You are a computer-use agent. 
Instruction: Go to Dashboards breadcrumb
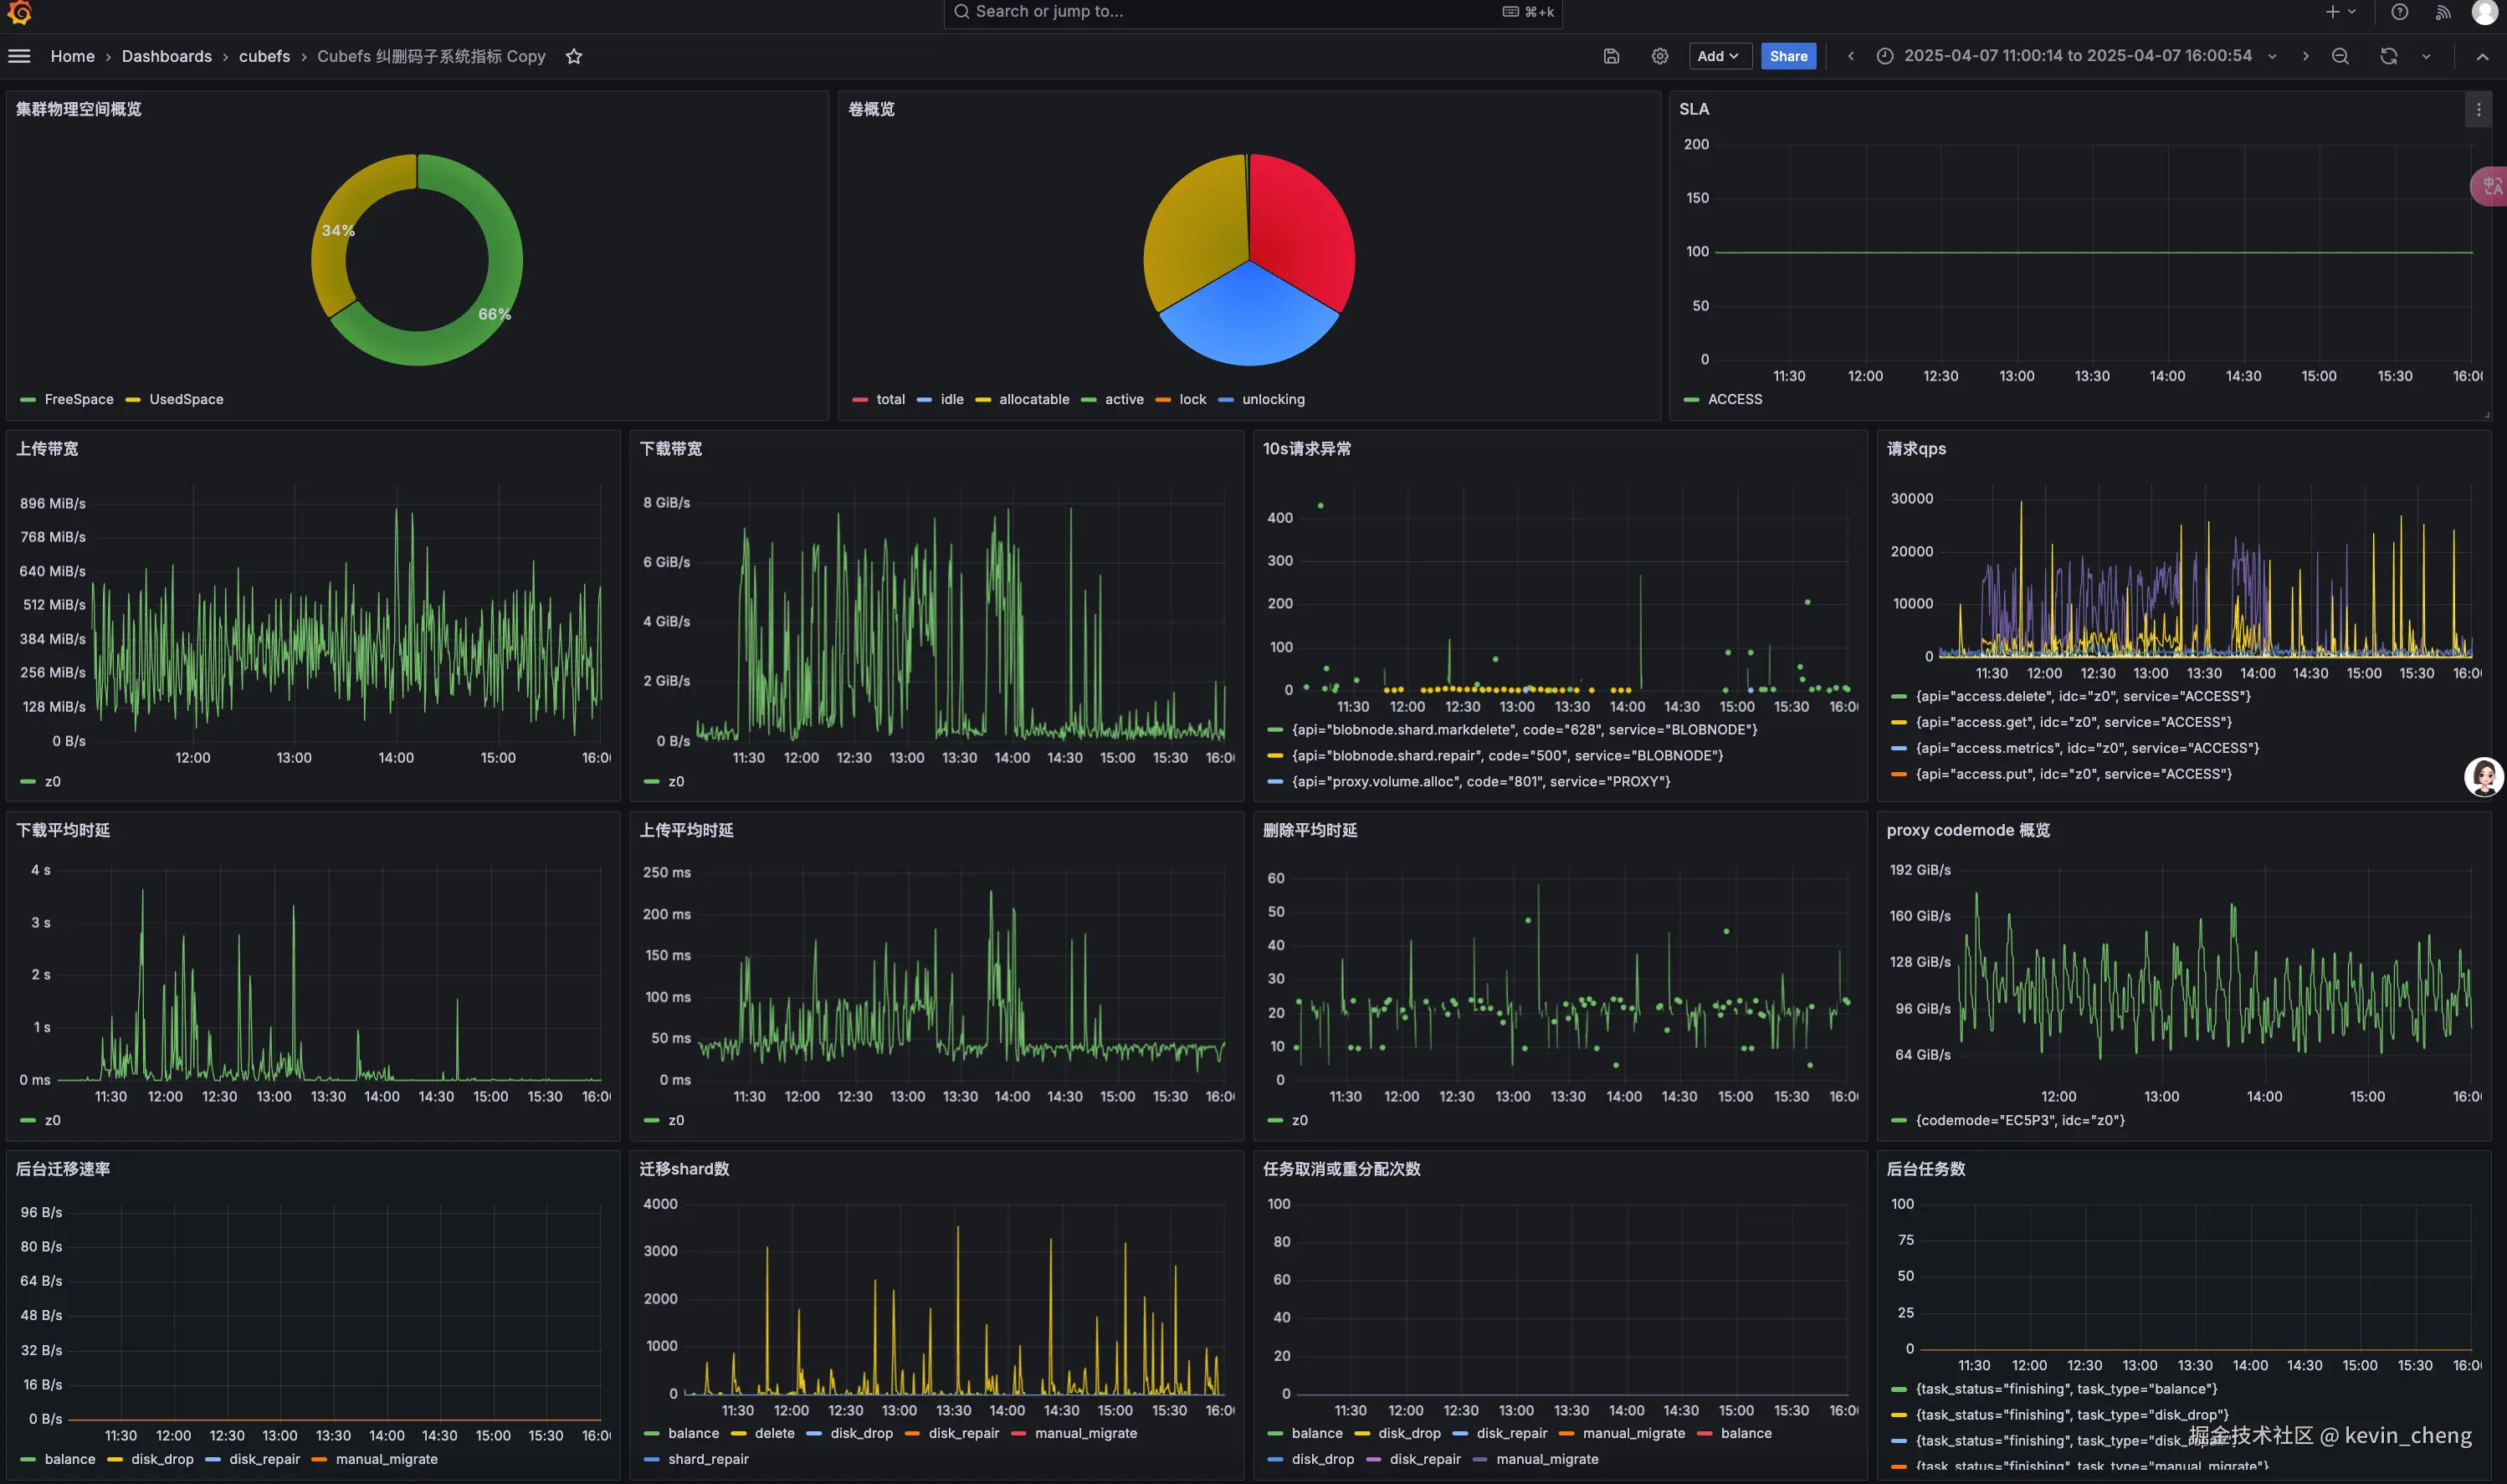166,56
